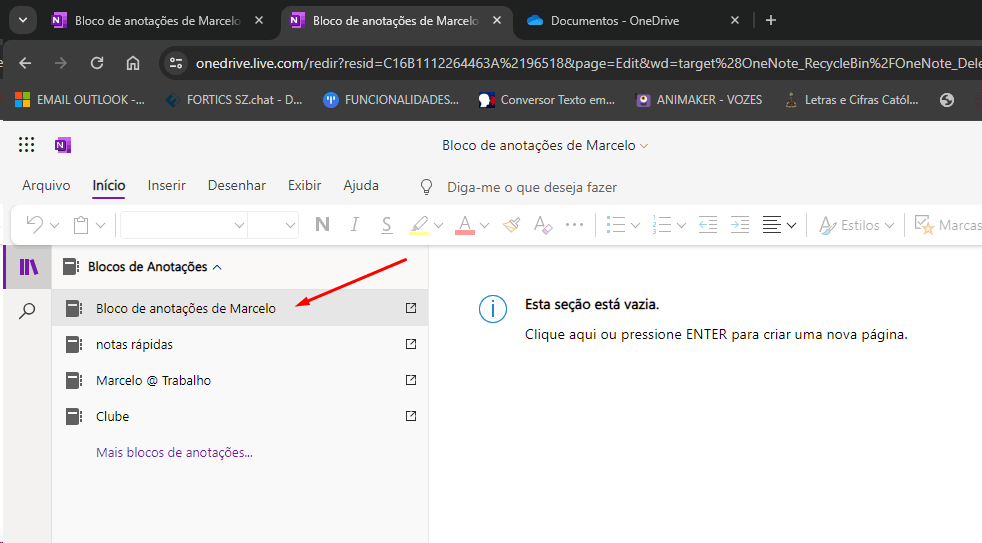Click the Diga-me o que deseja fazer box
Screen dimensions: 982x543
[532, 187]
